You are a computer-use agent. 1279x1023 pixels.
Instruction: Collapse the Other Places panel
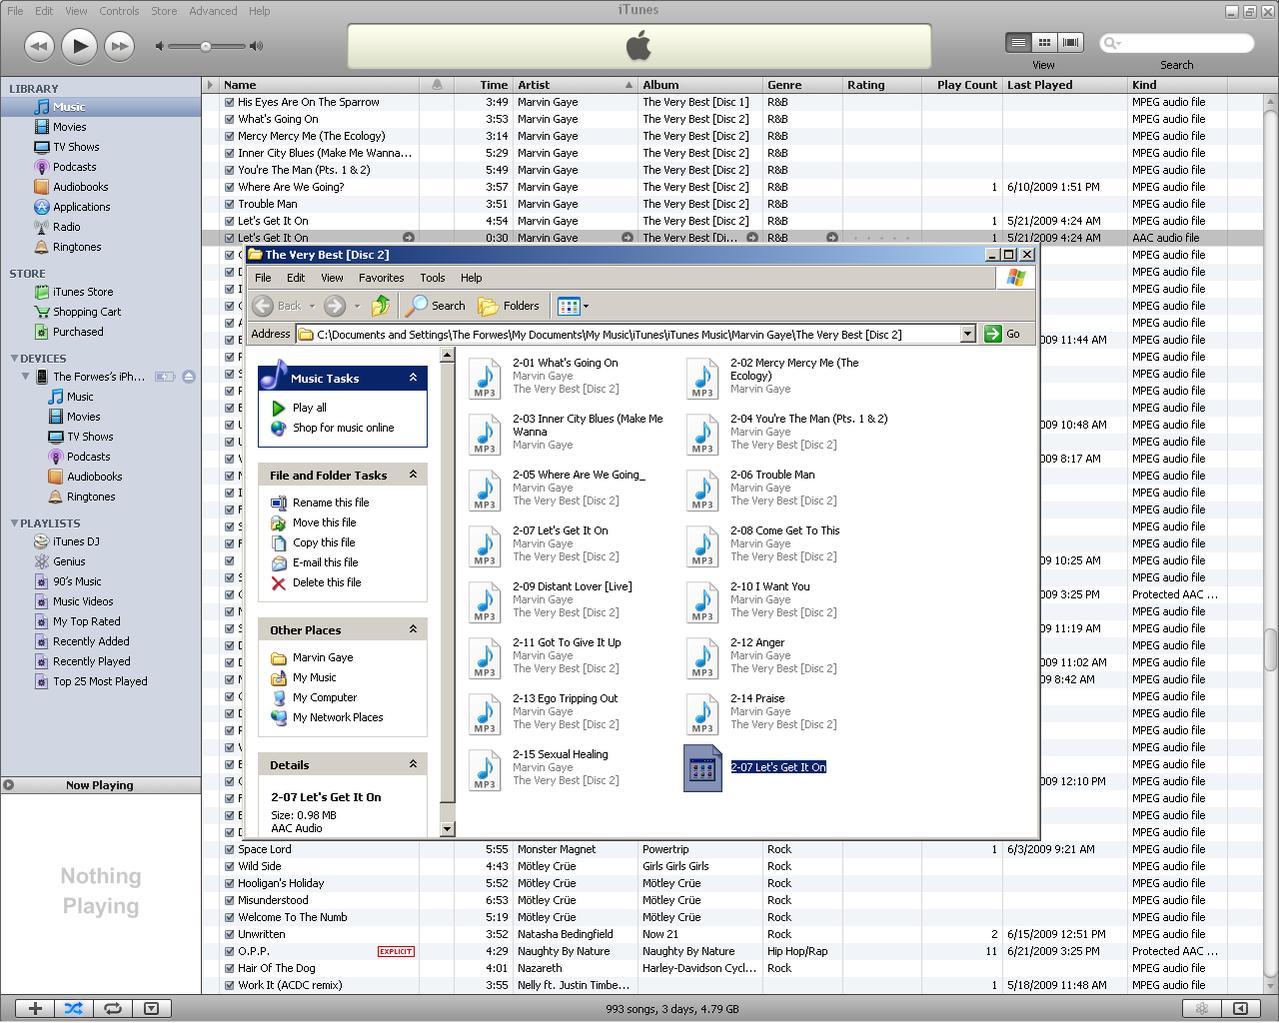point(413,629)
